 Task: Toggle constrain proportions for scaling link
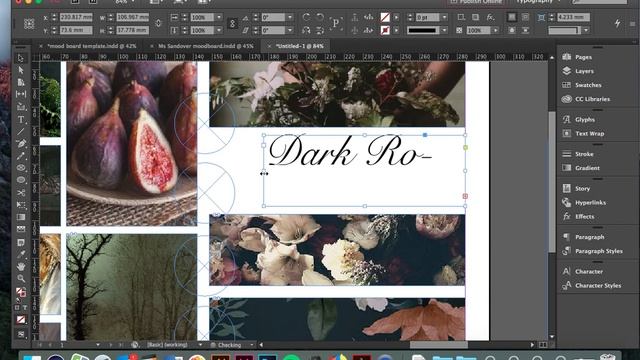(x=232, y=24)
